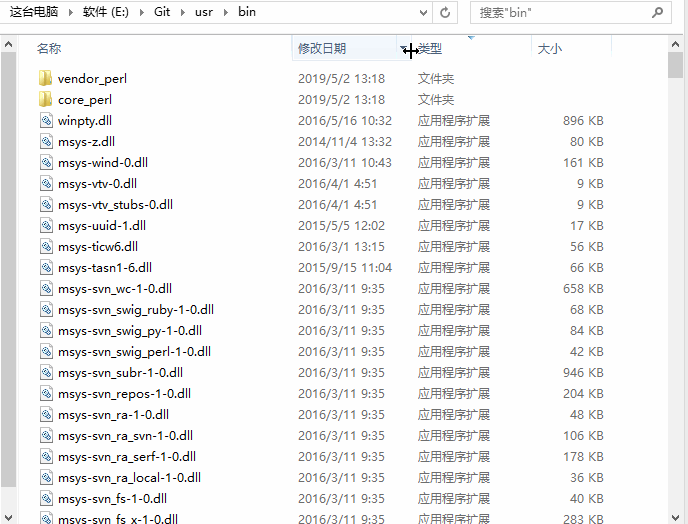Open the address bar history dropdown
This screenshot has height=524, width=688.
(421, 13)
